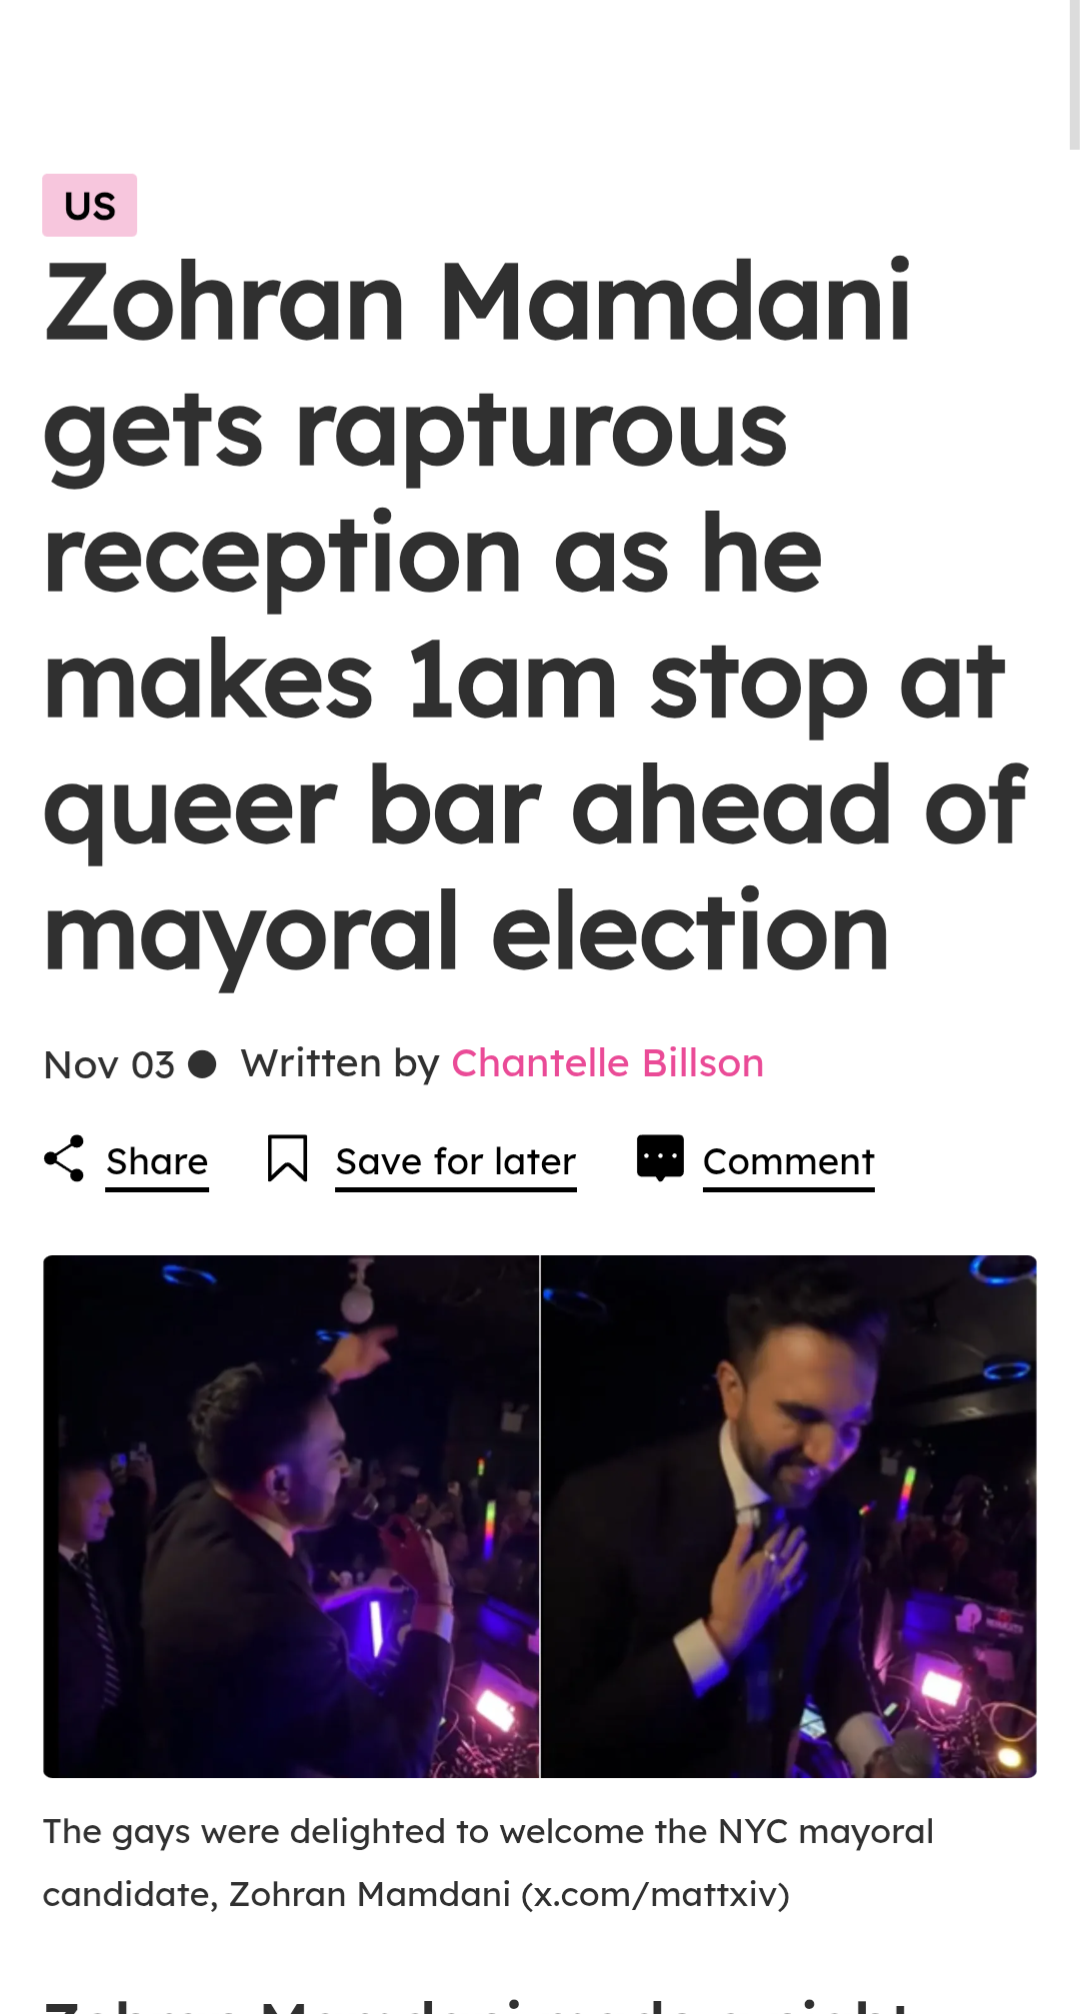The height and width of the screenshot is (2014, 1080).
Task: Click the image caption crediting x.com/mattxiv
Action: [x=488, y=1863]
